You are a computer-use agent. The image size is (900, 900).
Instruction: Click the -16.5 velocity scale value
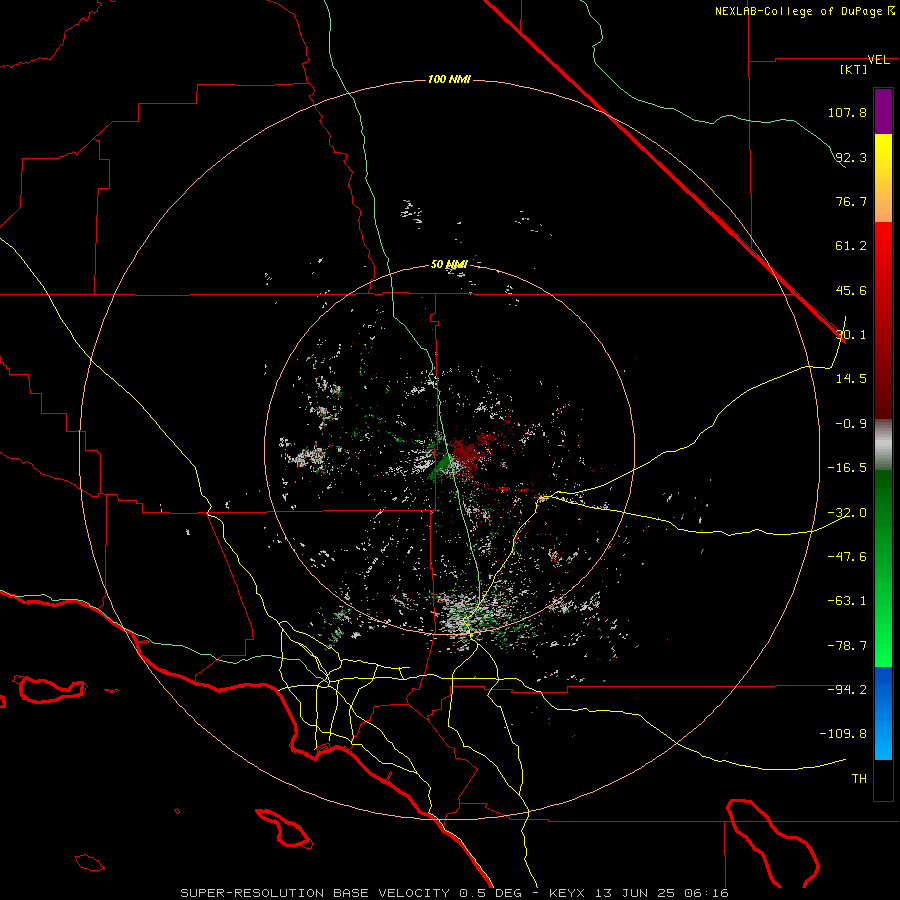coord(847,468)
